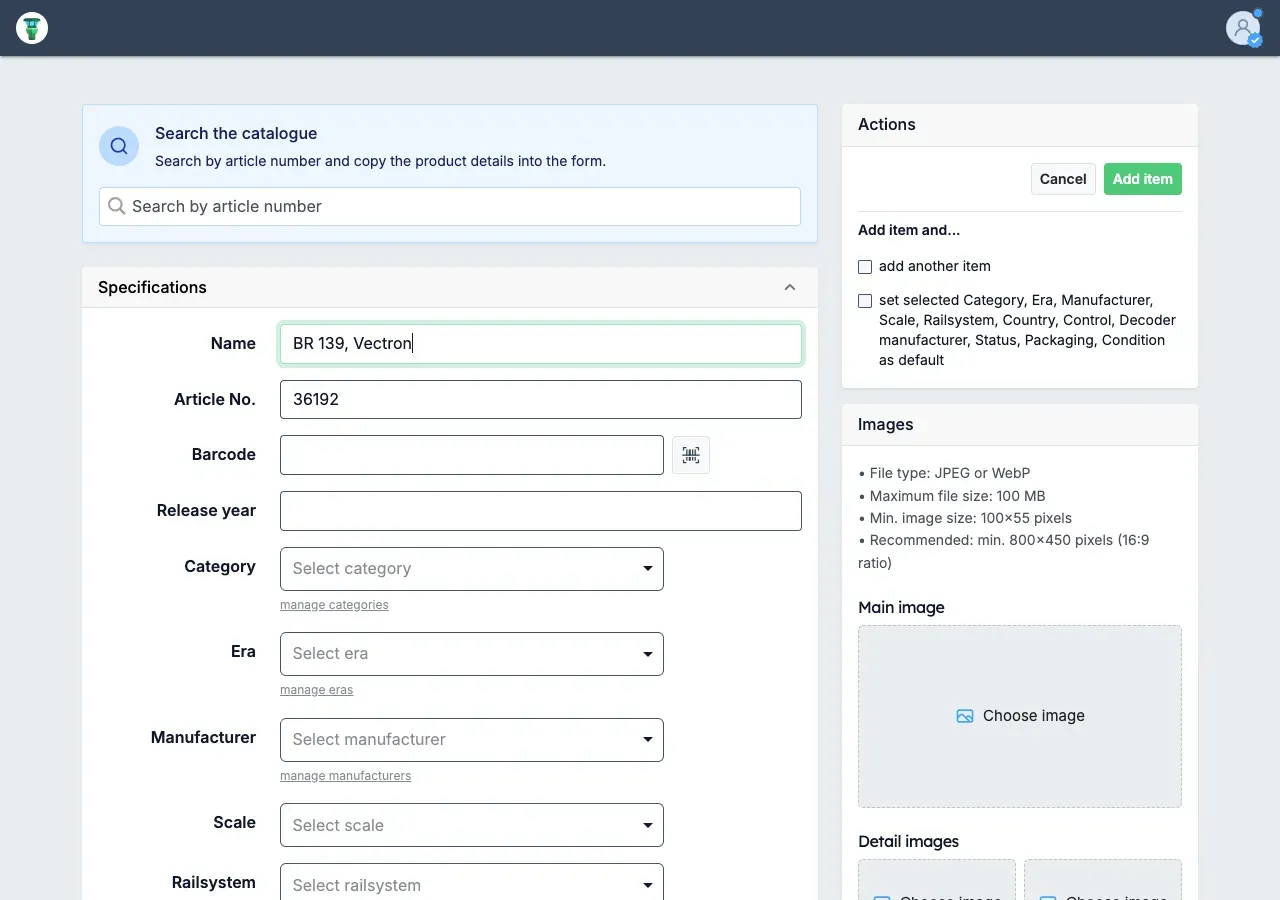This screenshot has width=1280, height=900.
Task: Click the 'Add item and...' label
Action: (x=909, y=230)
